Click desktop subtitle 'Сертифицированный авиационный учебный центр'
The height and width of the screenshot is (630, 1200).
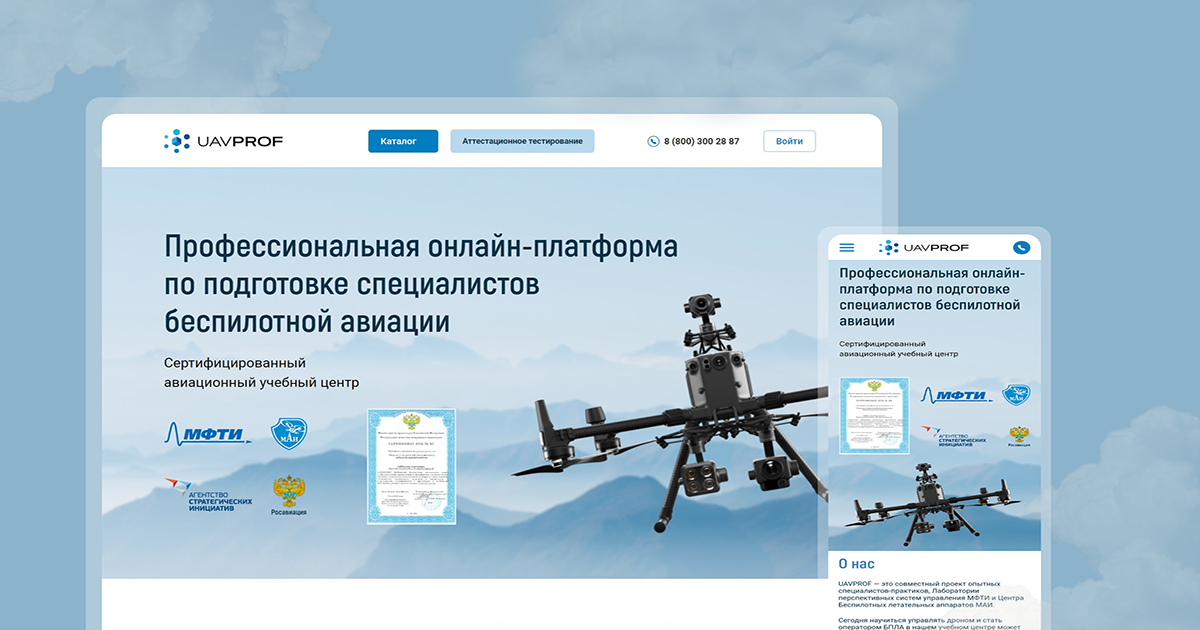(x=262, y=372)
